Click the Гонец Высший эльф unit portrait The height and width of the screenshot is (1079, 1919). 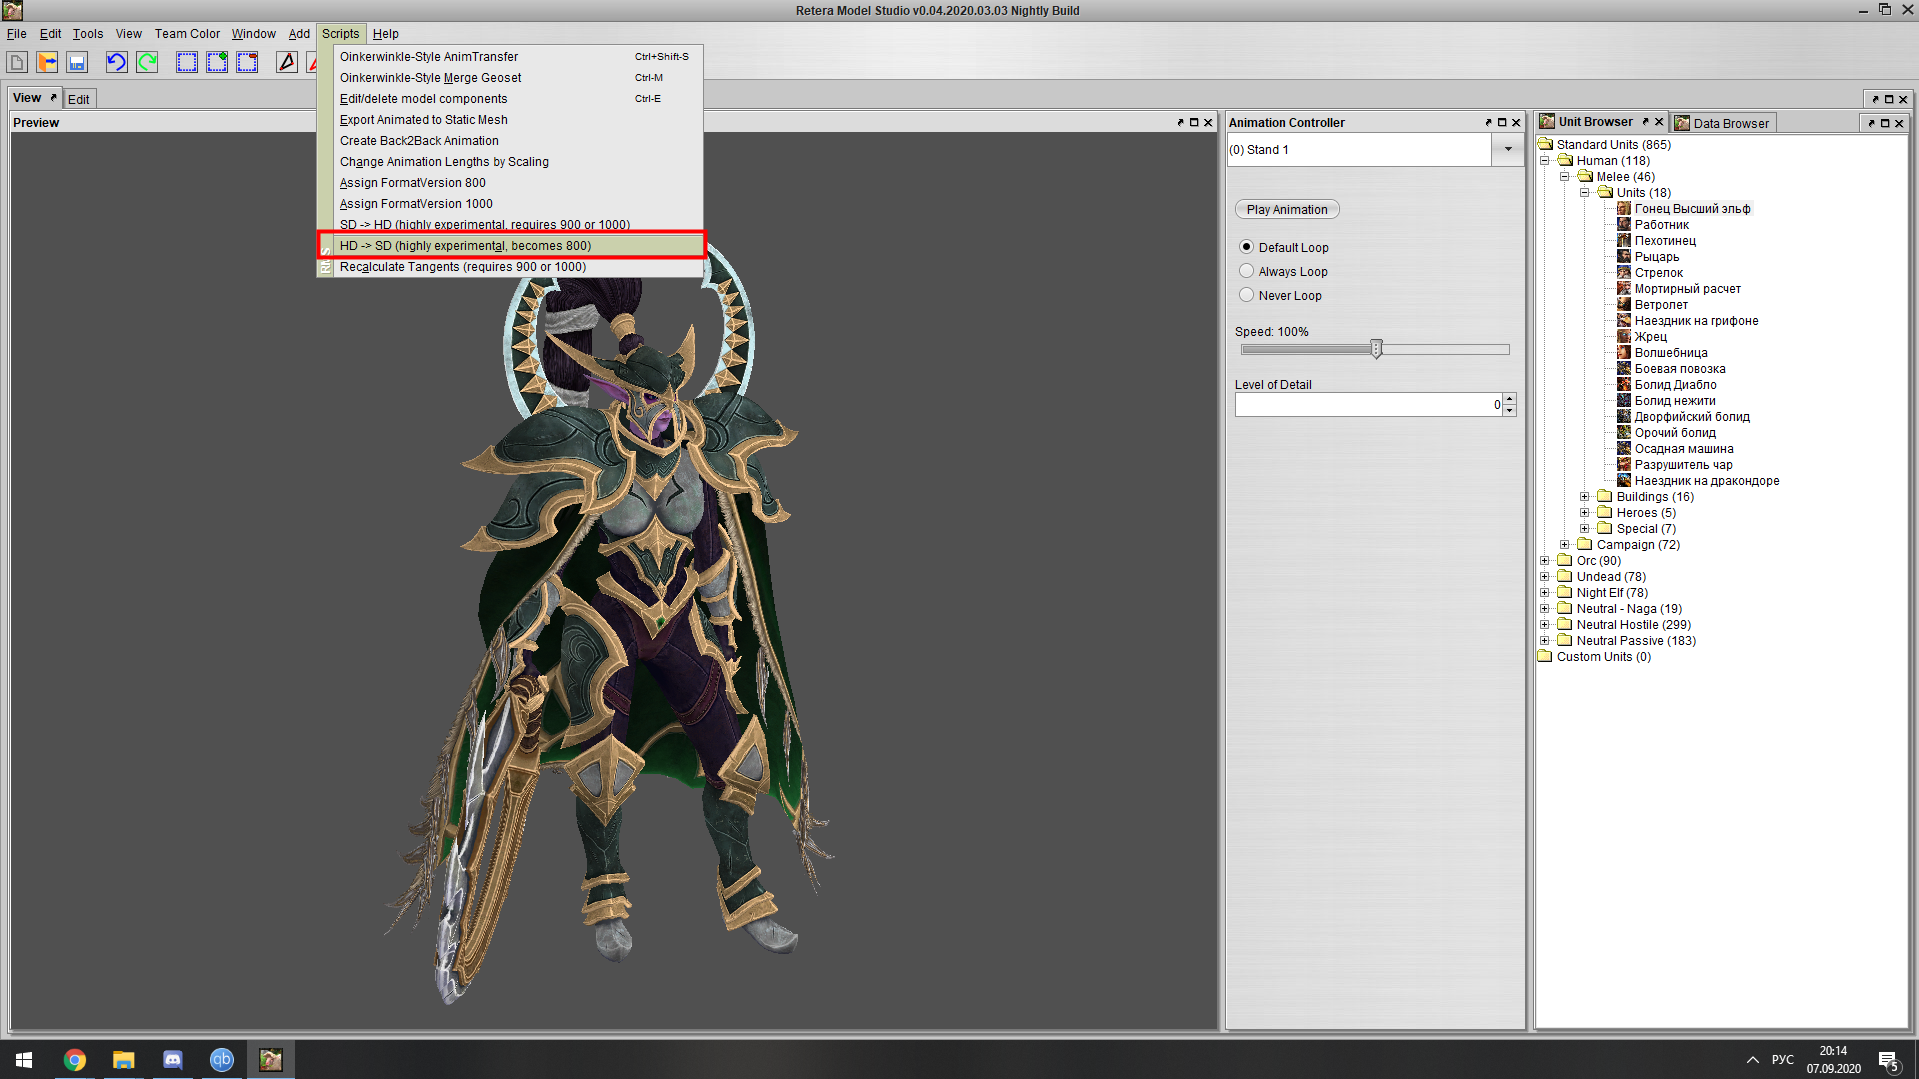click(x=1624, y=209)
